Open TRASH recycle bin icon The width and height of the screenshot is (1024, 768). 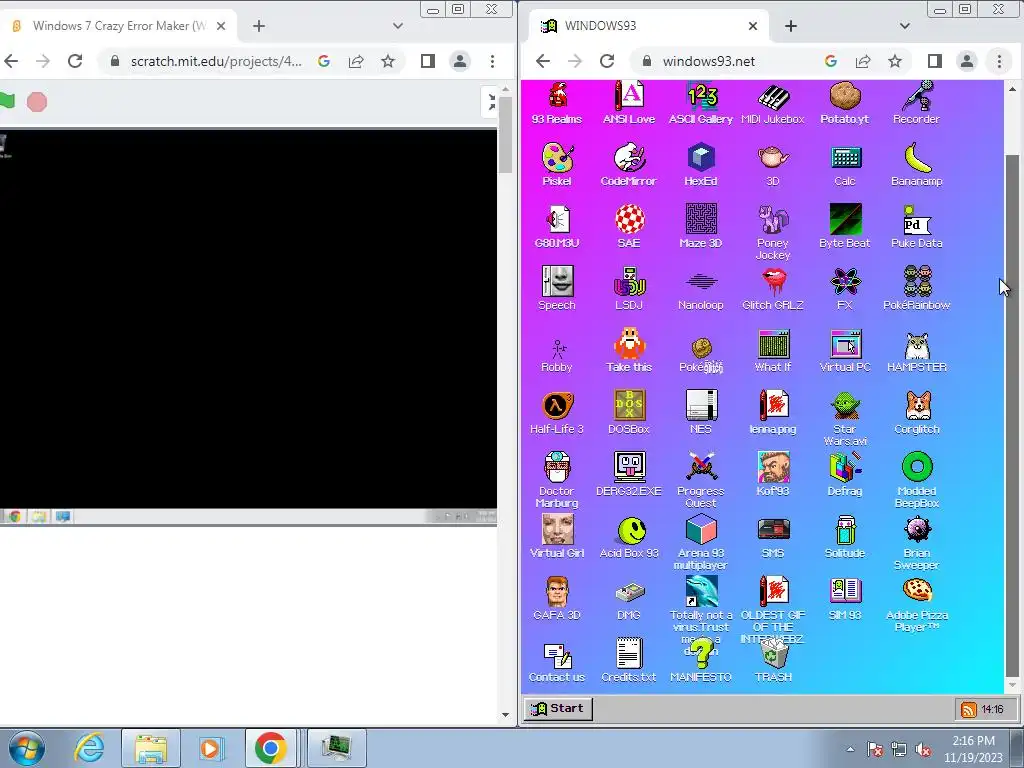click(773, 660)
